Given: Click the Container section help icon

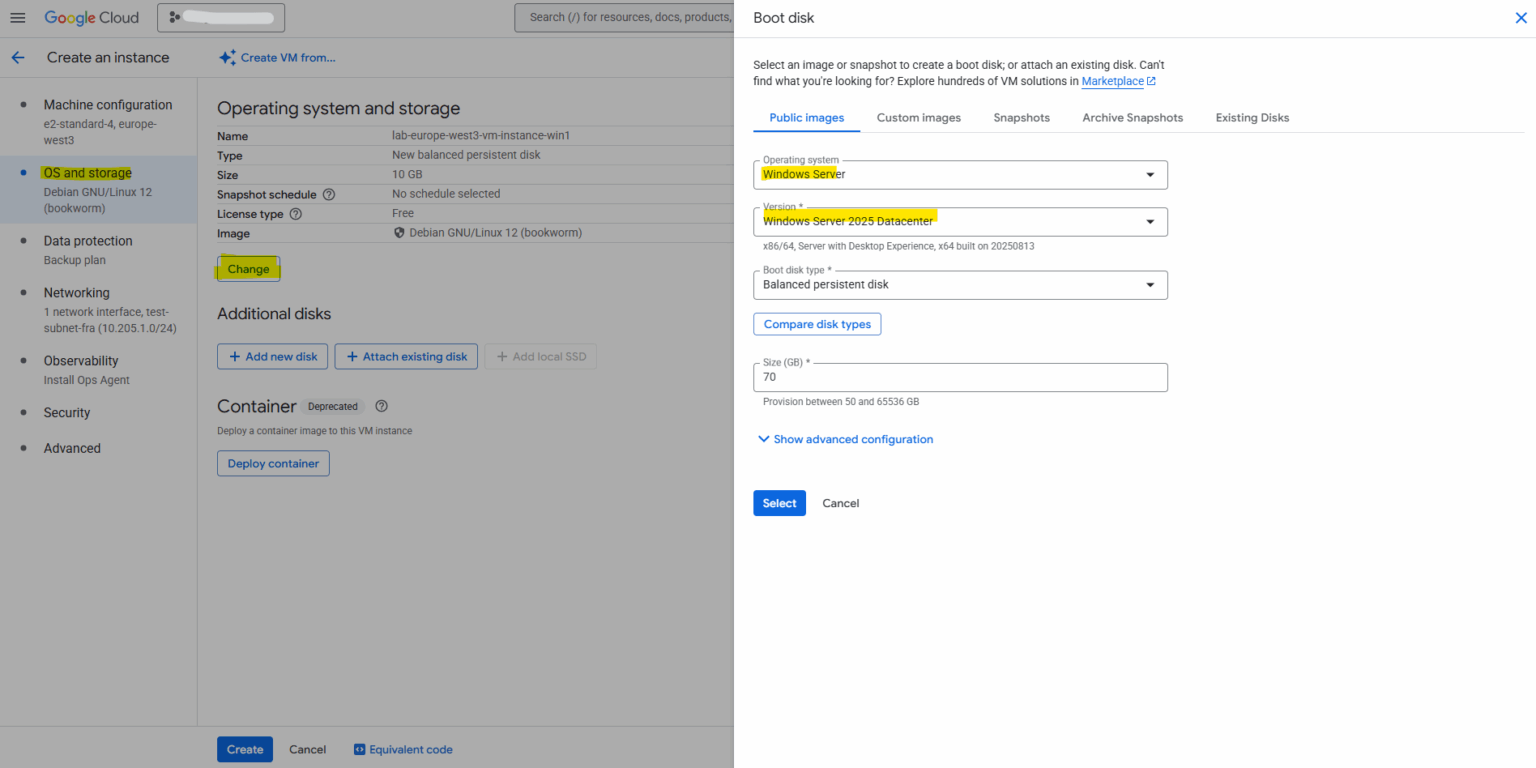Looking at the screenshot, I should (x=381, y=406).
